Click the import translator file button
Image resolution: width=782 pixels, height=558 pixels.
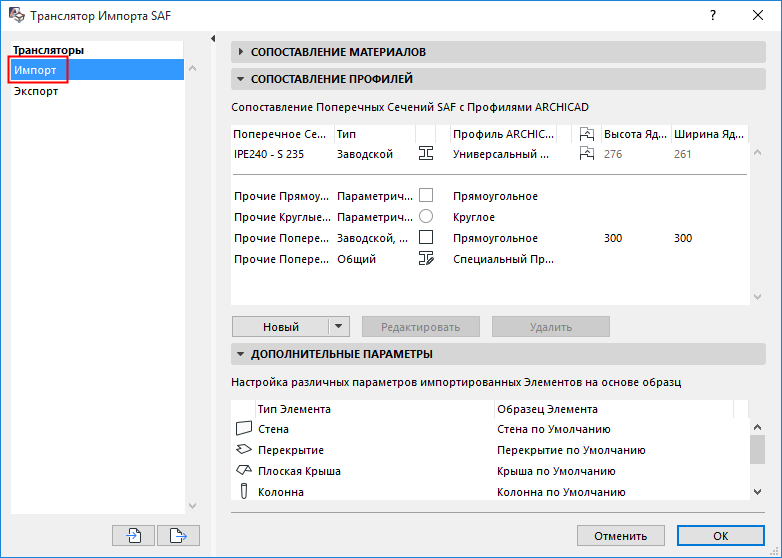click(x=134, y=536)
